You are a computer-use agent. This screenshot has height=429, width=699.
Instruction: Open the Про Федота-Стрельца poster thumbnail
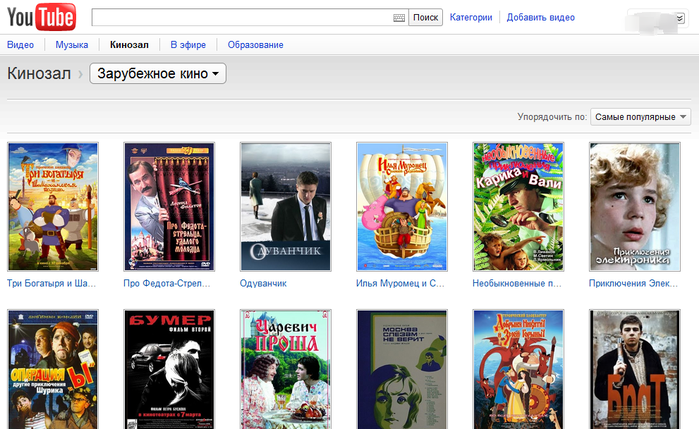(x=169, y=206)
